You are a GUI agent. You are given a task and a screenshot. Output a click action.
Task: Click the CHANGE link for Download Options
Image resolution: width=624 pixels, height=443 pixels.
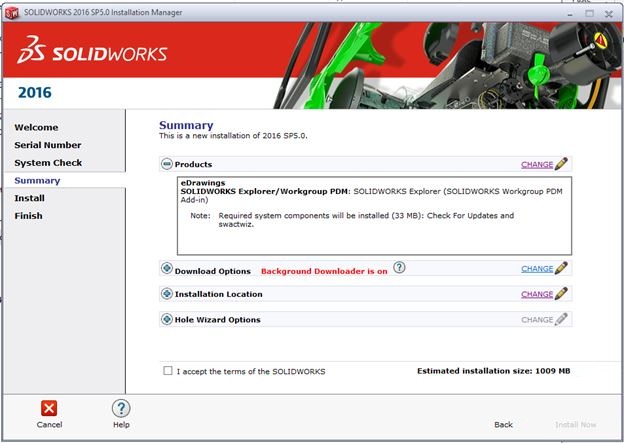click(537, 269)
